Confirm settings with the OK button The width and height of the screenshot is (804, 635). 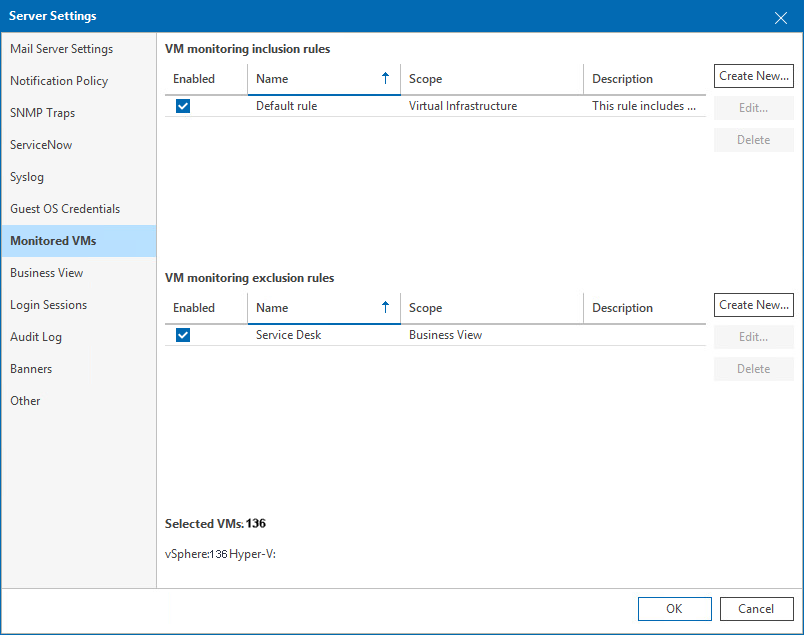coord(674,608)
